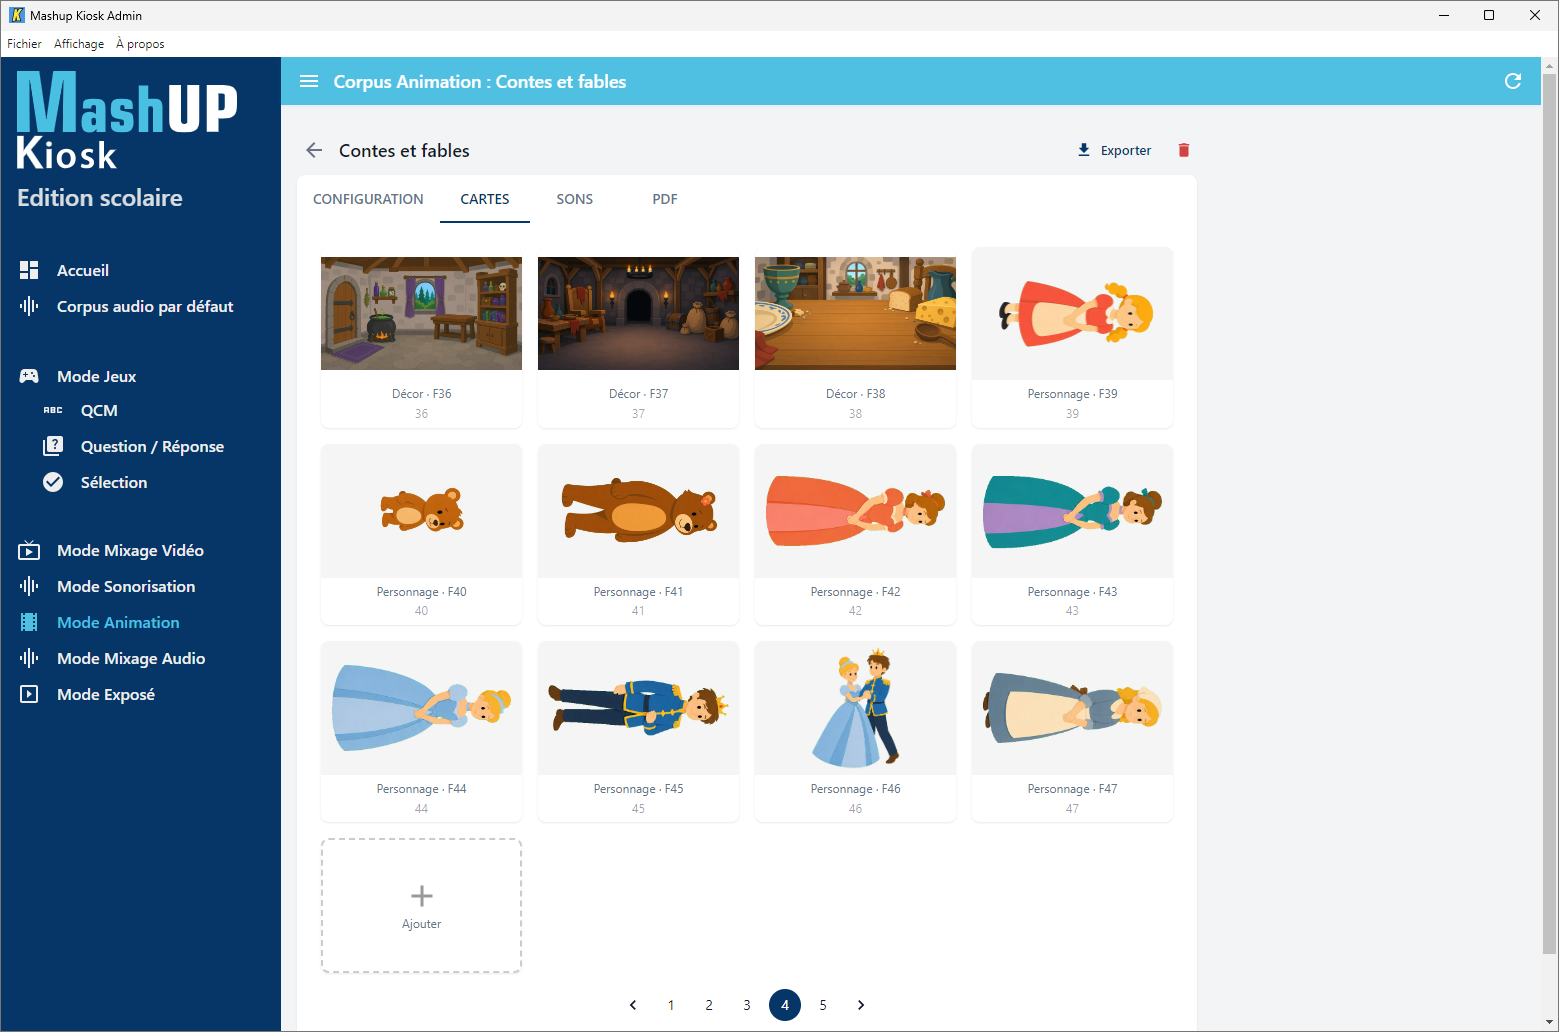This screenshot has width=1559, height=1032.
Task: Open the Affichage menu
Action: 79,44
